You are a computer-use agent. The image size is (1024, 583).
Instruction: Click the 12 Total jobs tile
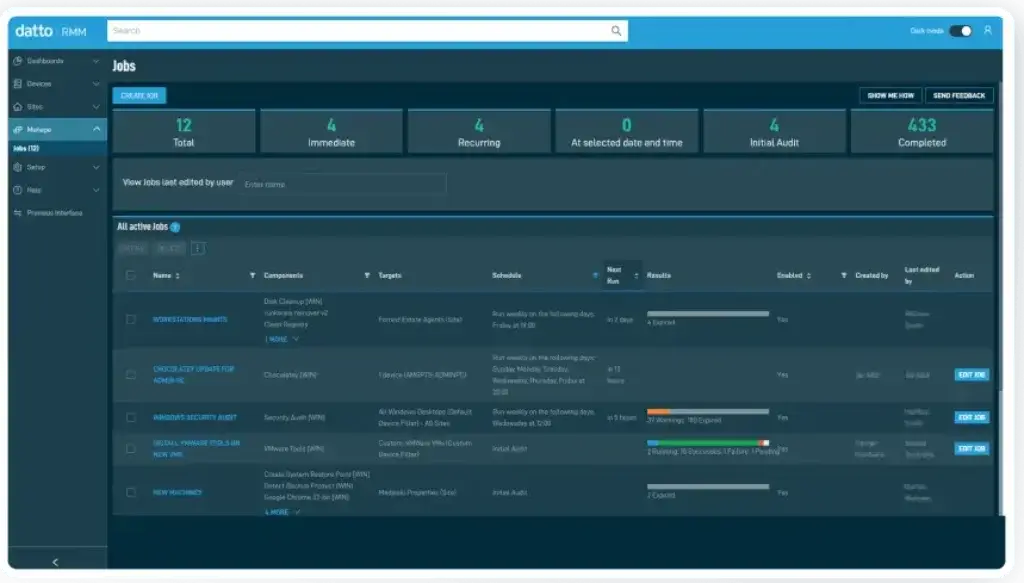pyautogui.click(x=184, y=131)
